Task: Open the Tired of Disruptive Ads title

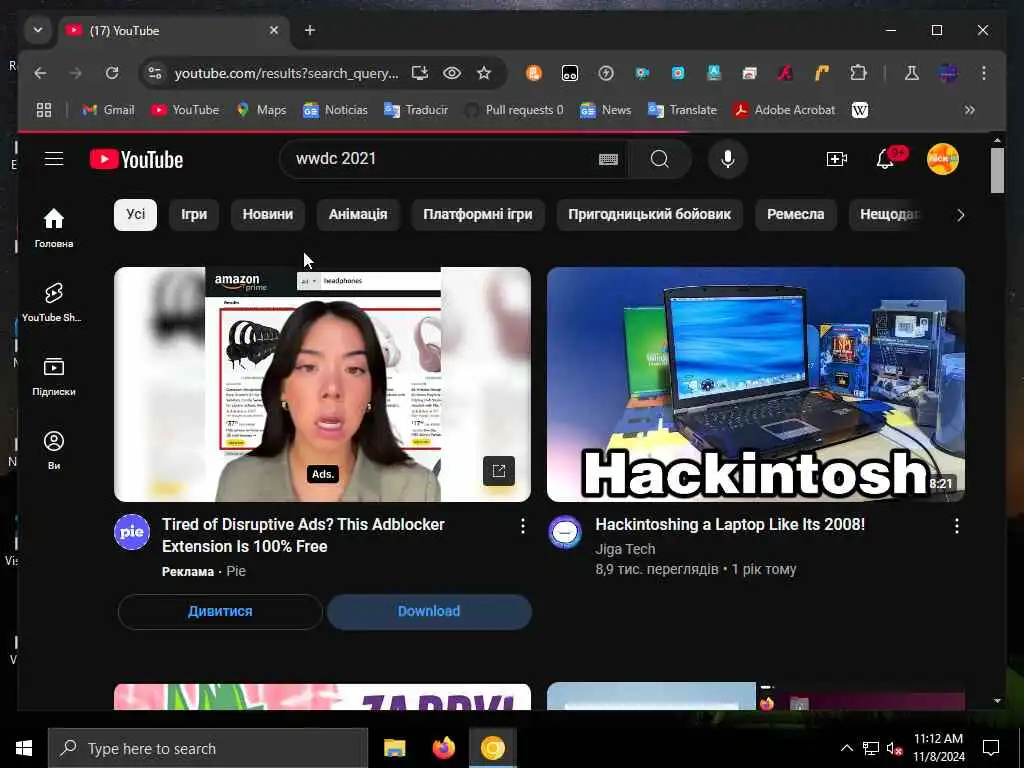Action: point(303,535)
